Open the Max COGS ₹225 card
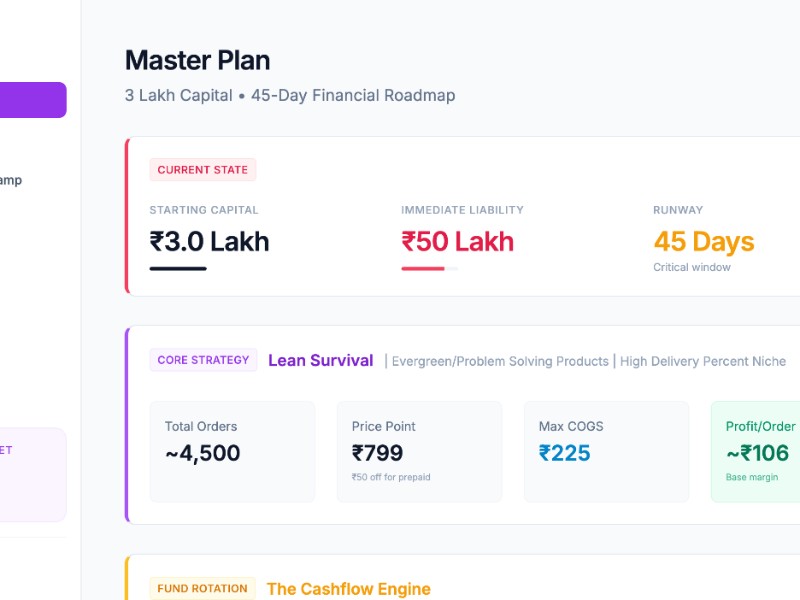Image resolution: width=800 pixels, height=600 pixels. pyautogui.click(x=606, y=452)
